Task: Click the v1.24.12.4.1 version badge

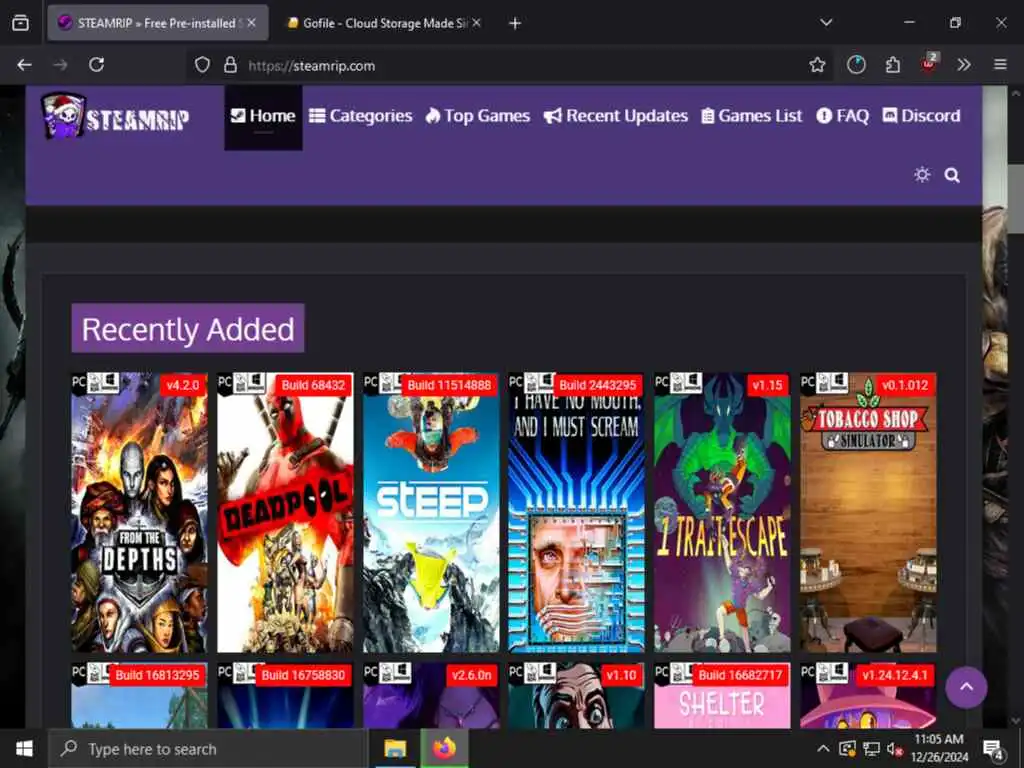Action: [x=895, y=675]
